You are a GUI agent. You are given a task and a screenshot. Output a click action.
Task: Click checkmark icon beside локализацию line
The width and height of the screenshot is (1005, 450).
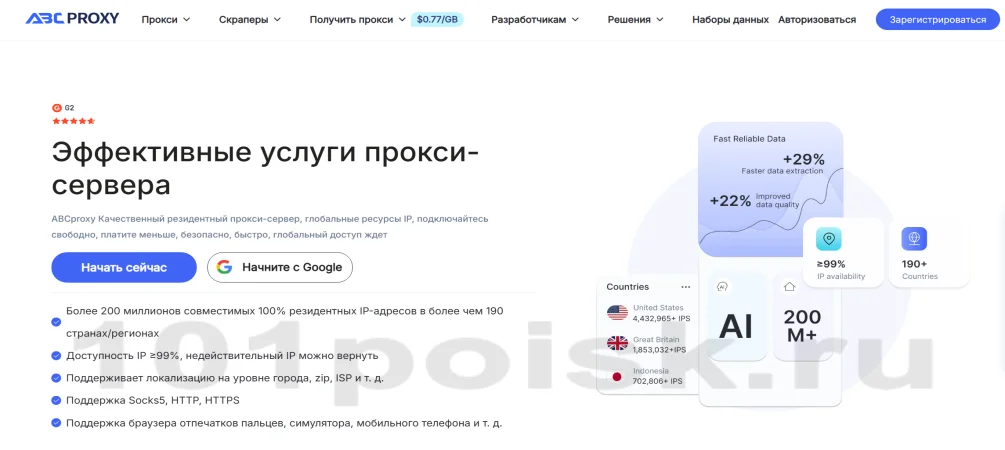coord(56,378)
